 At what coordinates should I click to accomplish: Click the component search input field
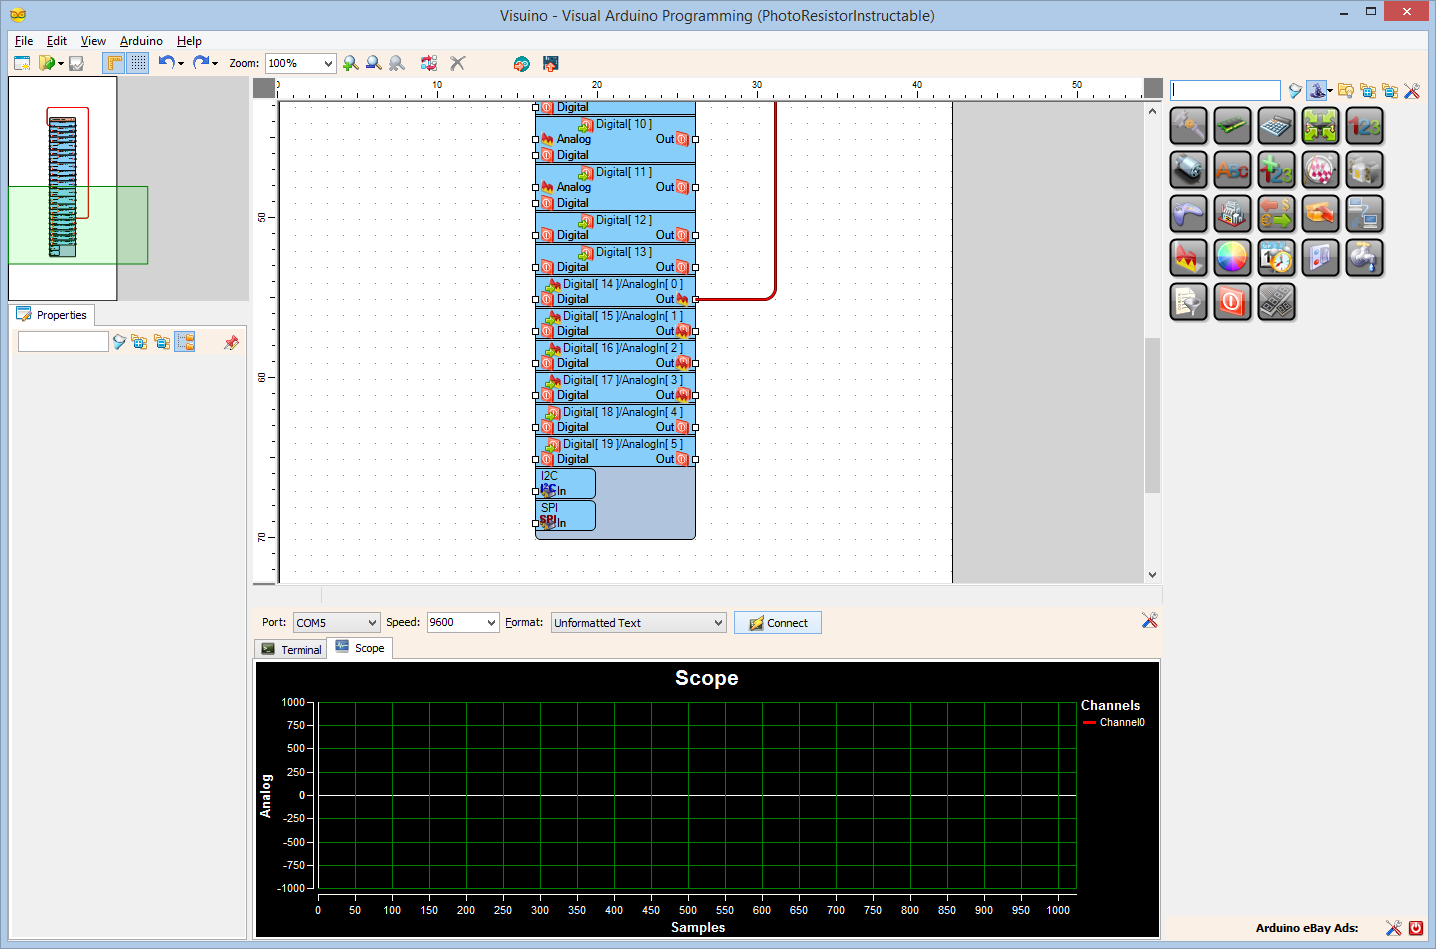1224,90
